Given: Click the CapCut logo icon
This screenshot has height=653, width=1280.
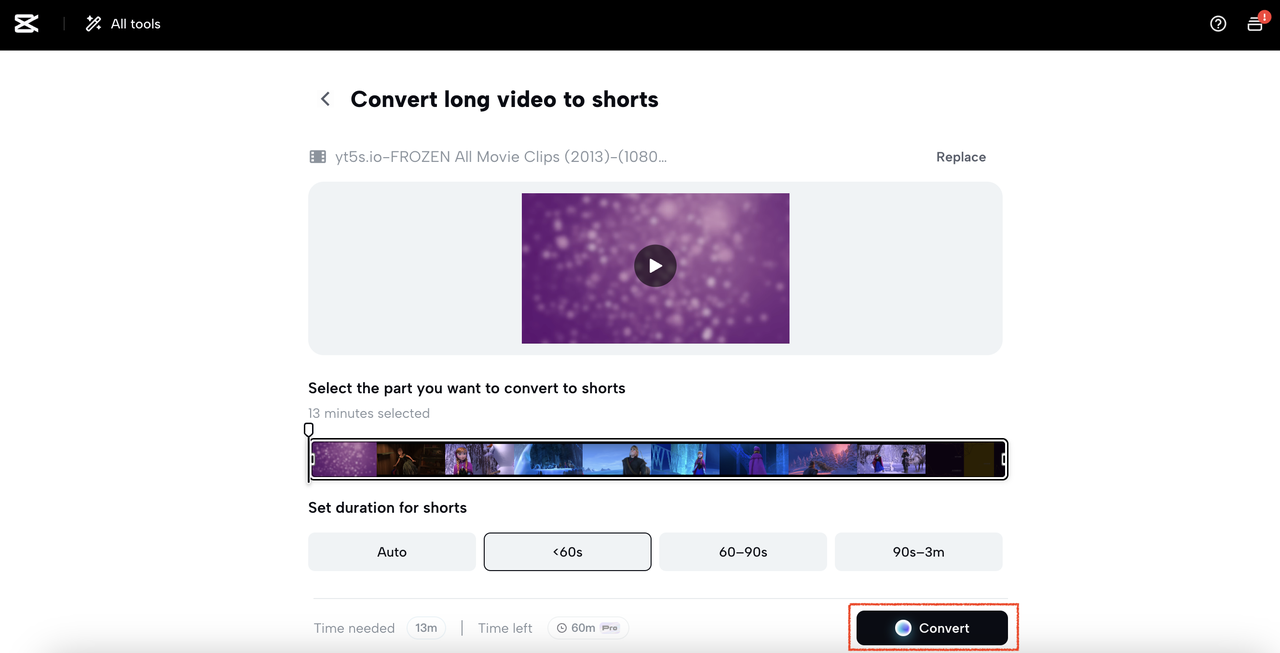Looking at the screenshot, I should 27,24.
